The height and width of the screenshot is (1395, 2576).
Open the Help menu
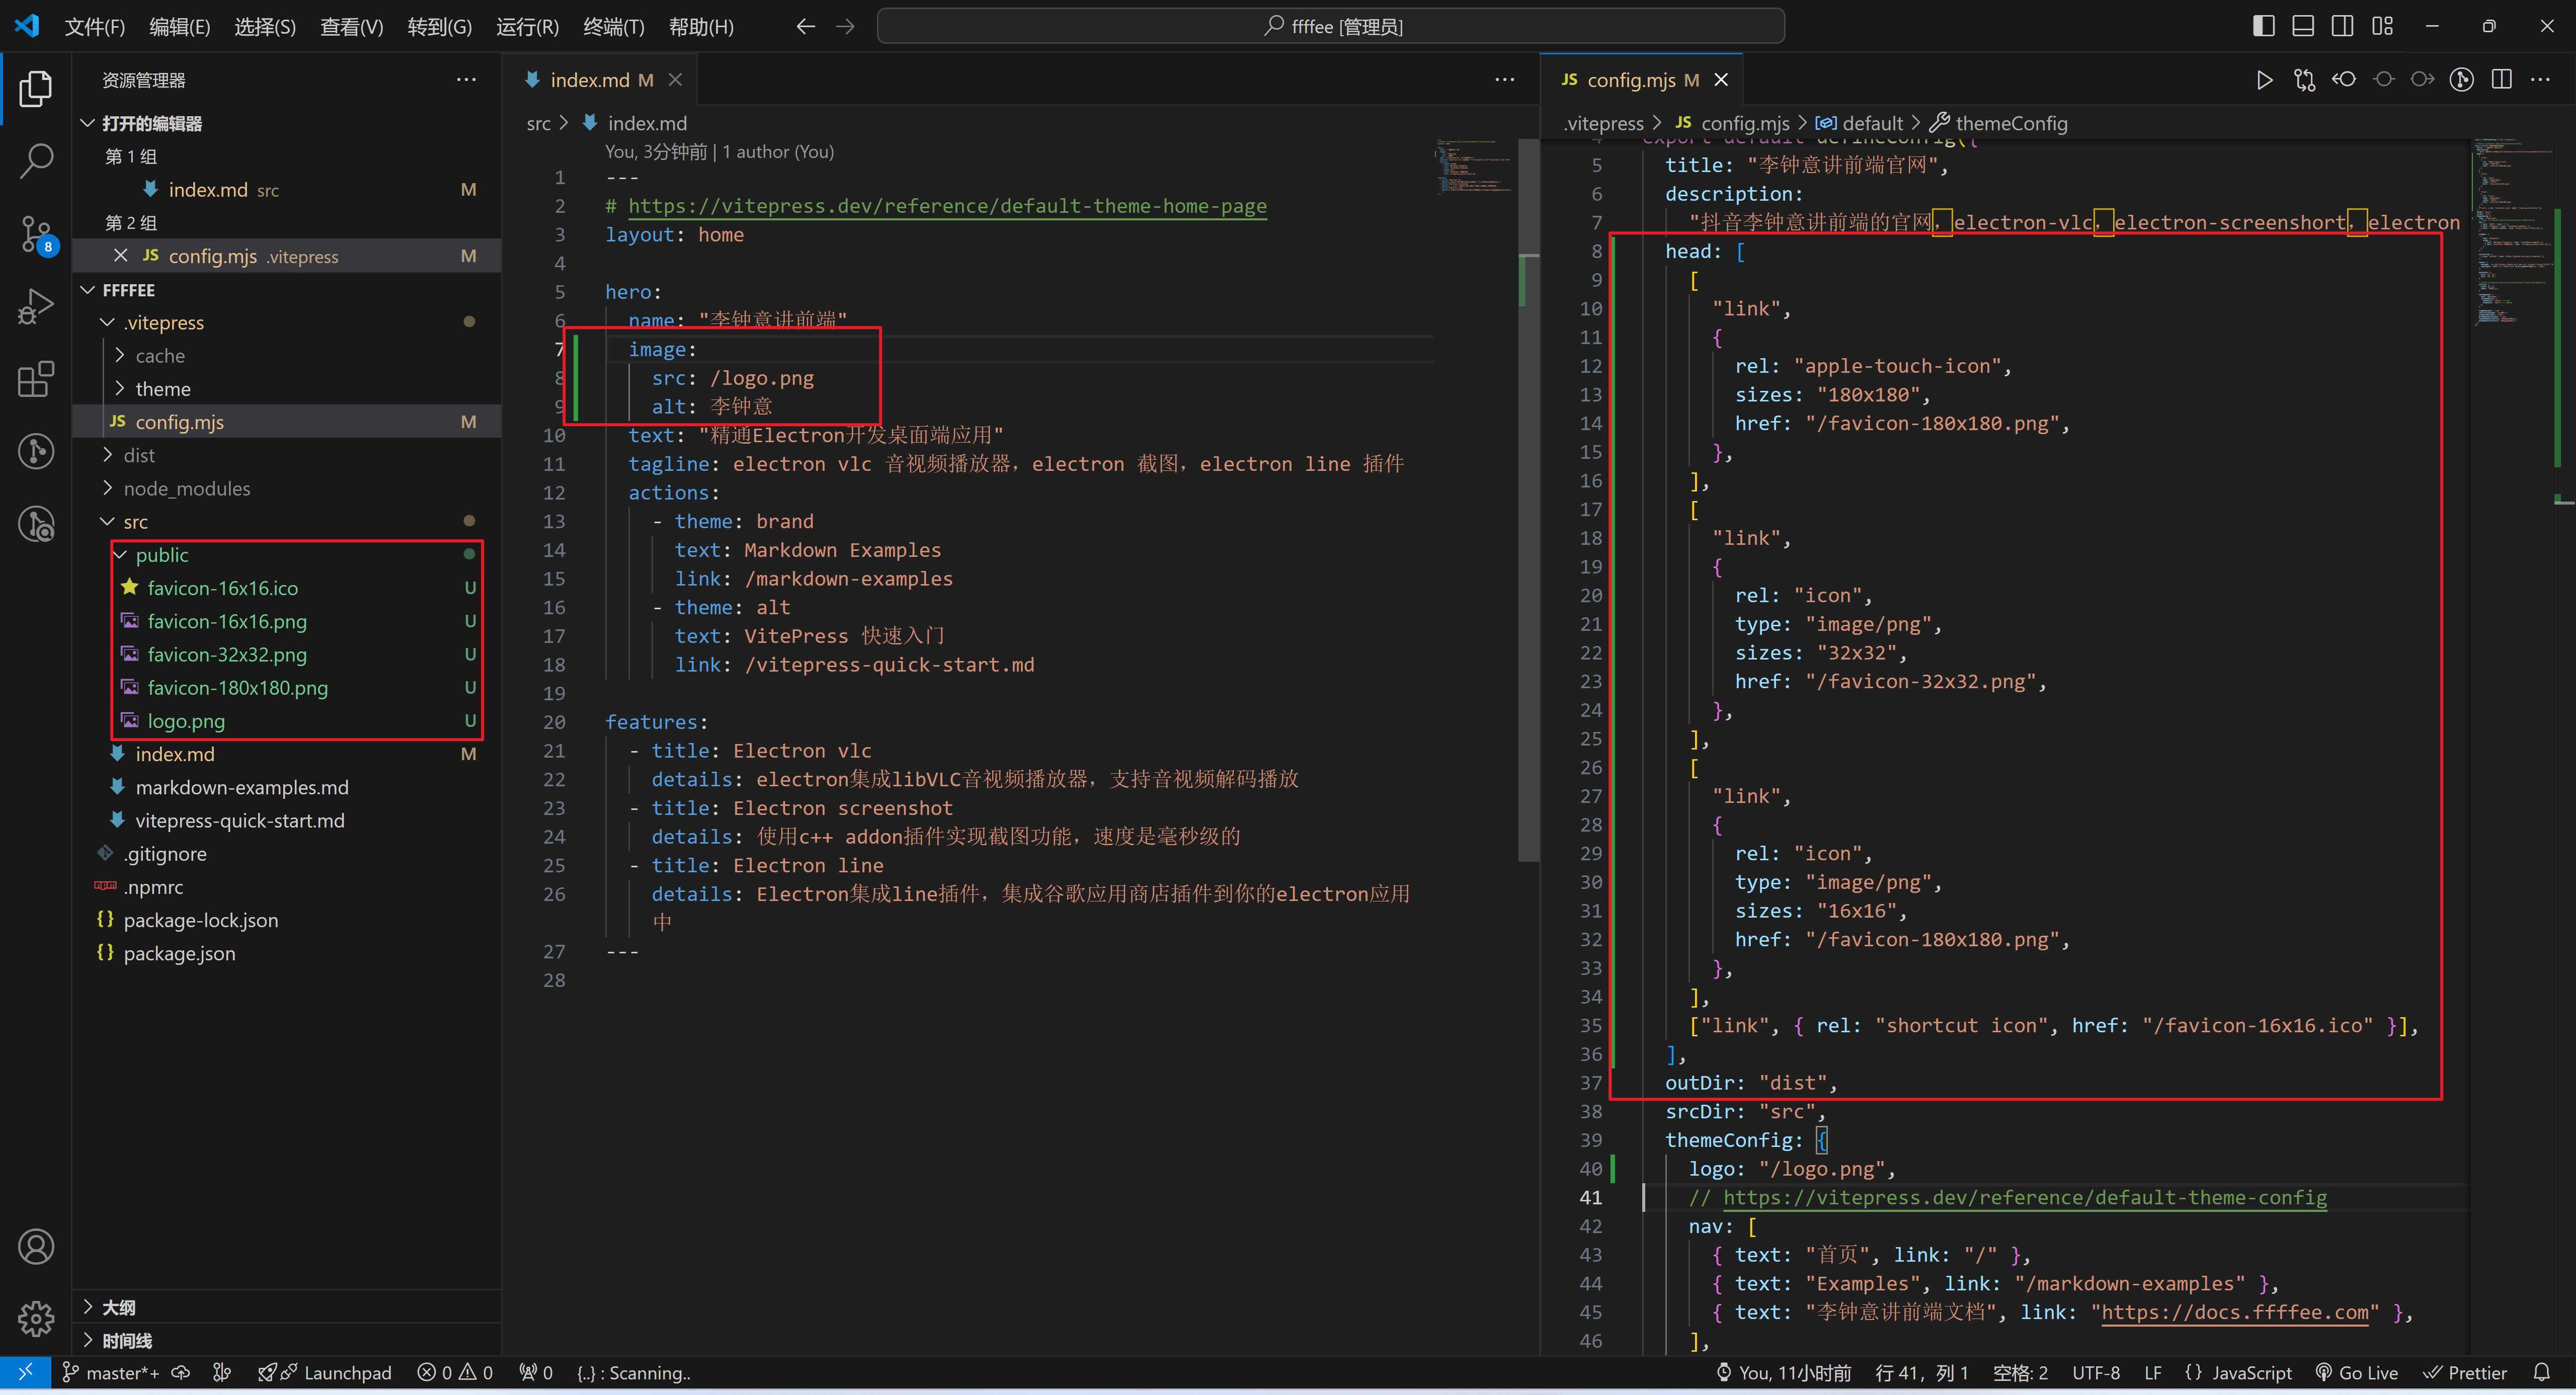pyautogui.click(x=701, y=27)
